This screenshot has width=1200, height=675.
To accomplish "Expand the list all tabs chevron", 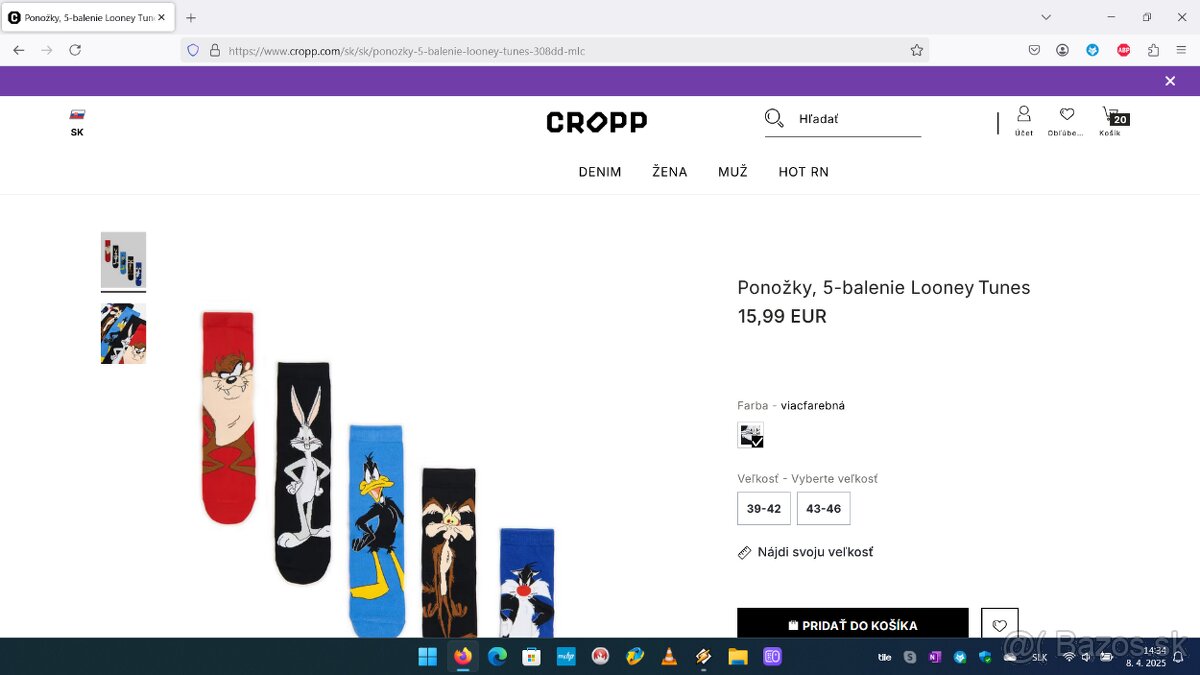I will pos(1046,17).
